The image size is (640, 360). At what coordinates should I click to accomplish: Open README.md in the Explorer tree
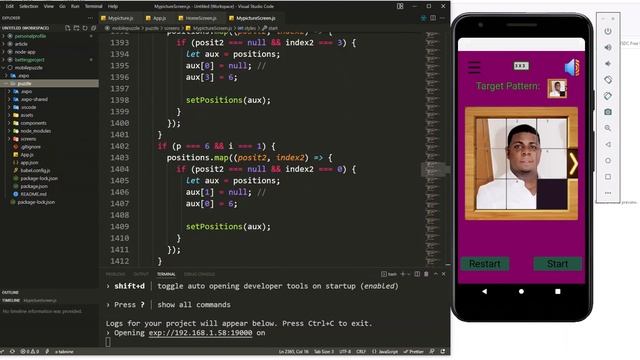tap(33, 194)
